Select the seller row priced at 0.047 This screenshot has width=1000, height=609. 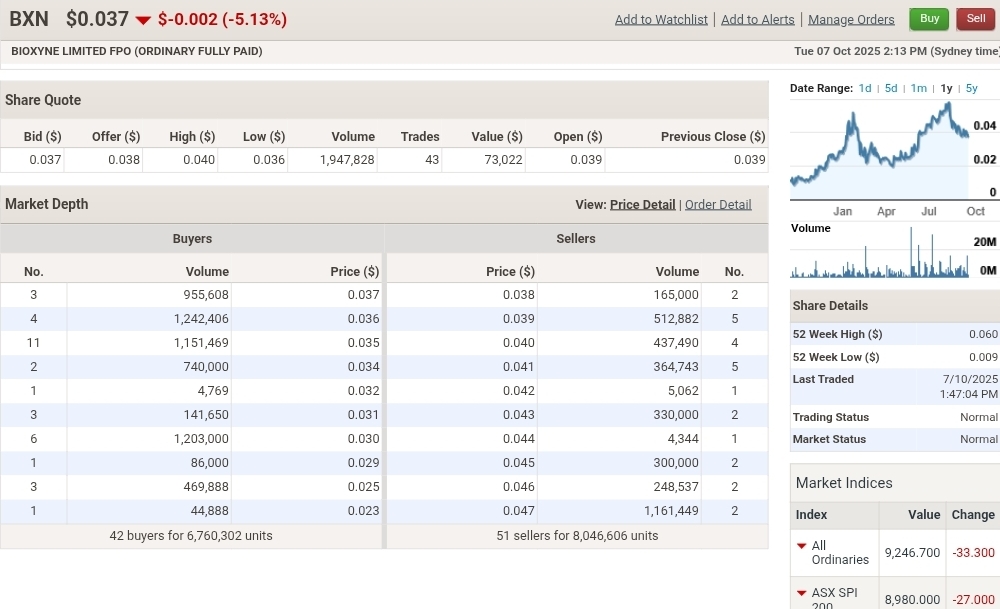coord(576,511)
